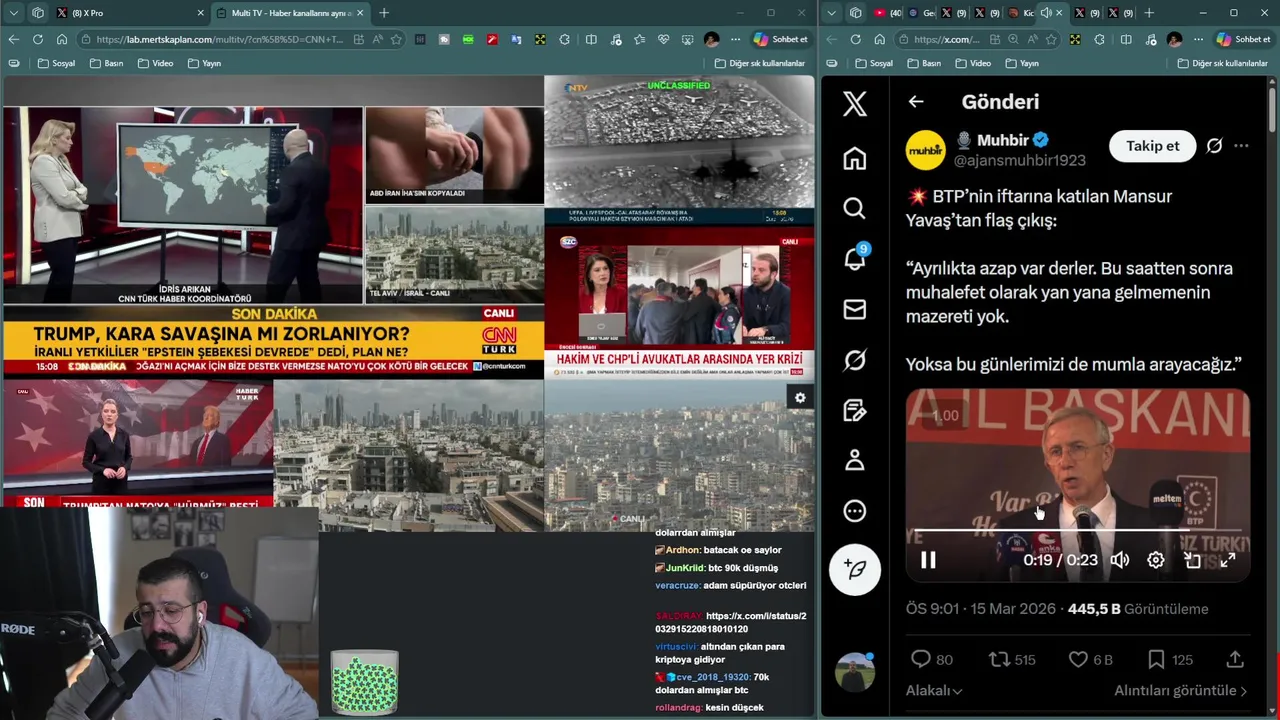Open the gear settings on Multi TV grid
Screen dimensions: 1280x720
[x=800, y=398]
